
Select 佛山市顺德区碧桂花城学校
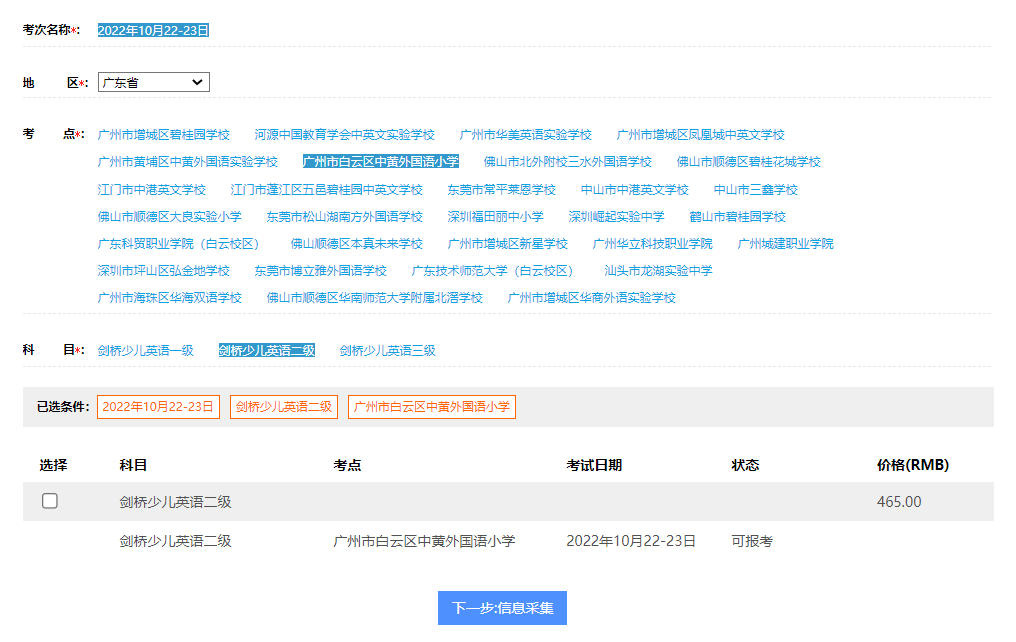748,162
